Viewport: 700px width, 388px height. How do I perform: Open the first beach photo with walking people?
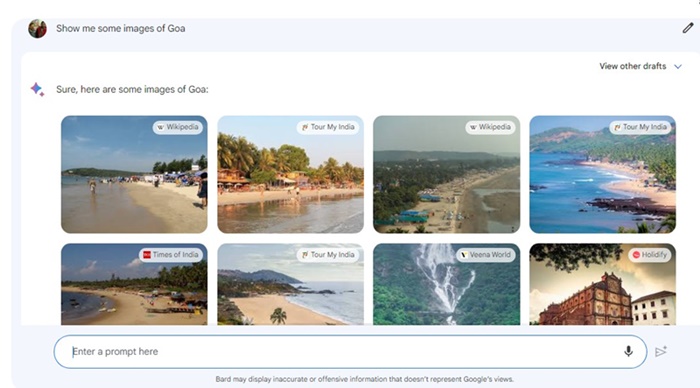coord(134,174)
